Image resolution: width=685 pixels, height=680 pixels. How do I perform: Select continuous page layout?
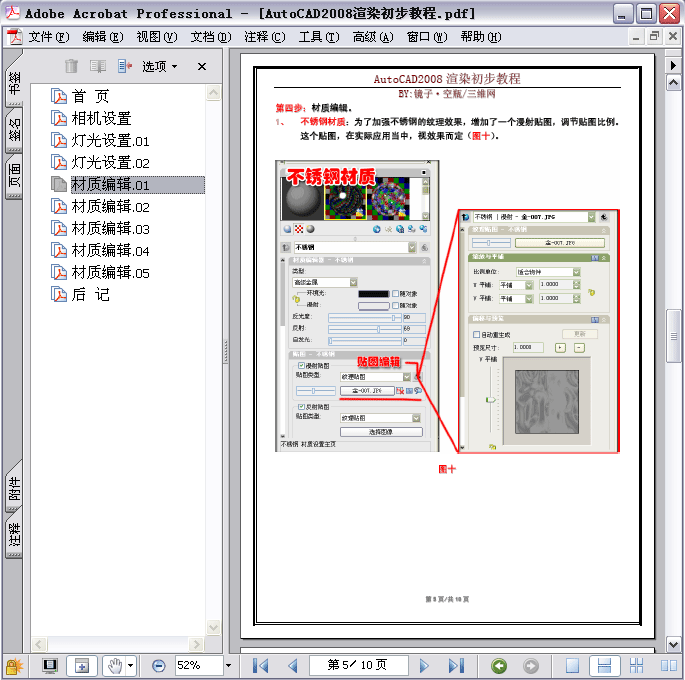point(604,666)
